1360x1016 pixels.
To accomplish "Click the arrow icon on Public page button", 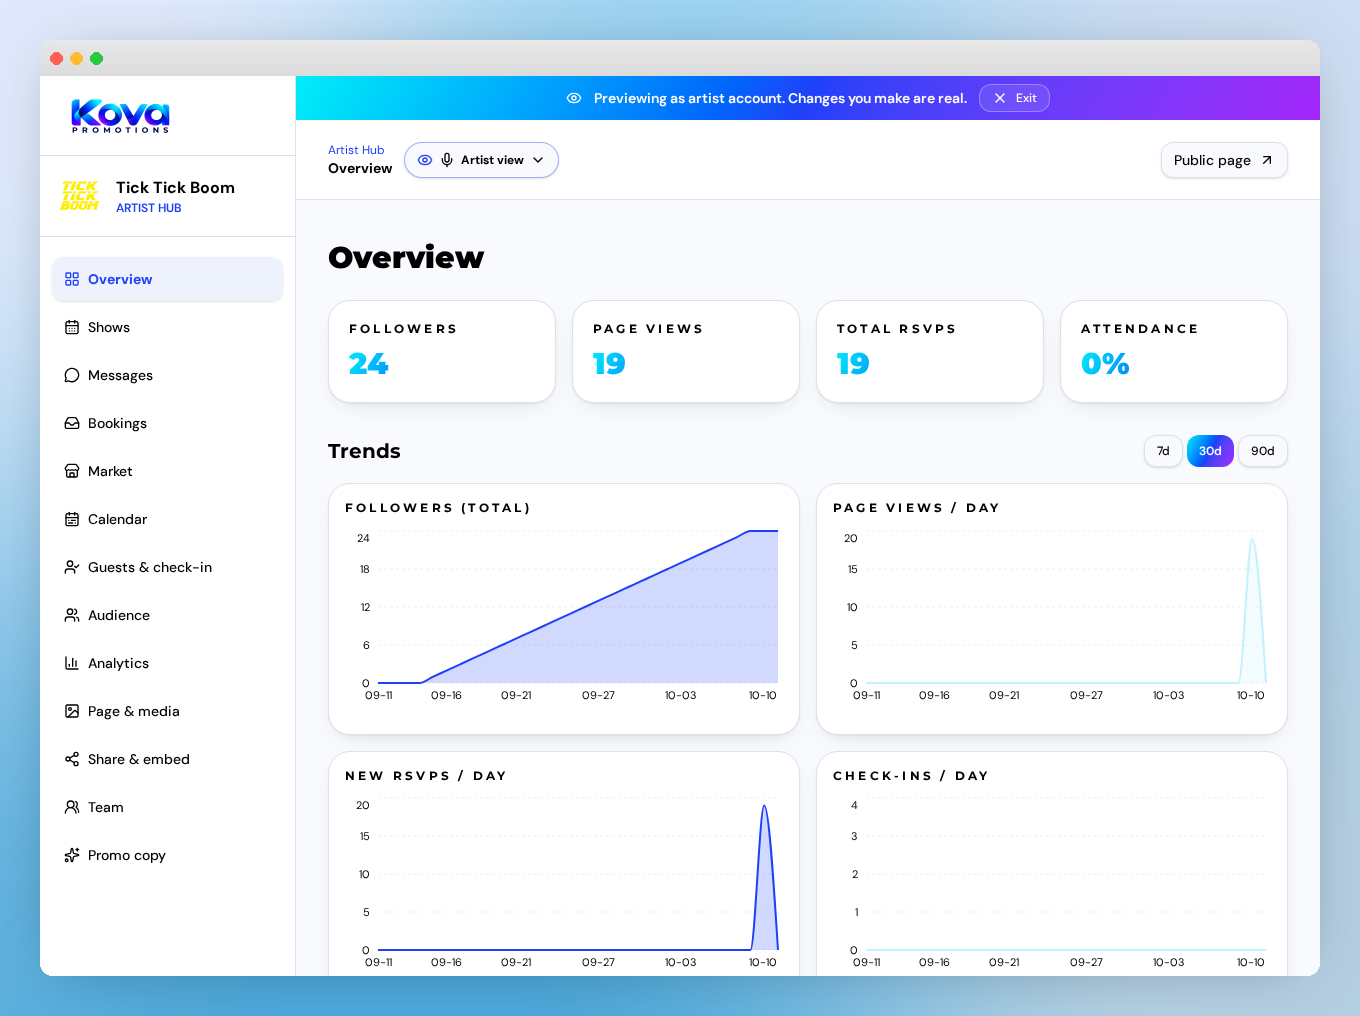I will click(x=1267, y=160).
